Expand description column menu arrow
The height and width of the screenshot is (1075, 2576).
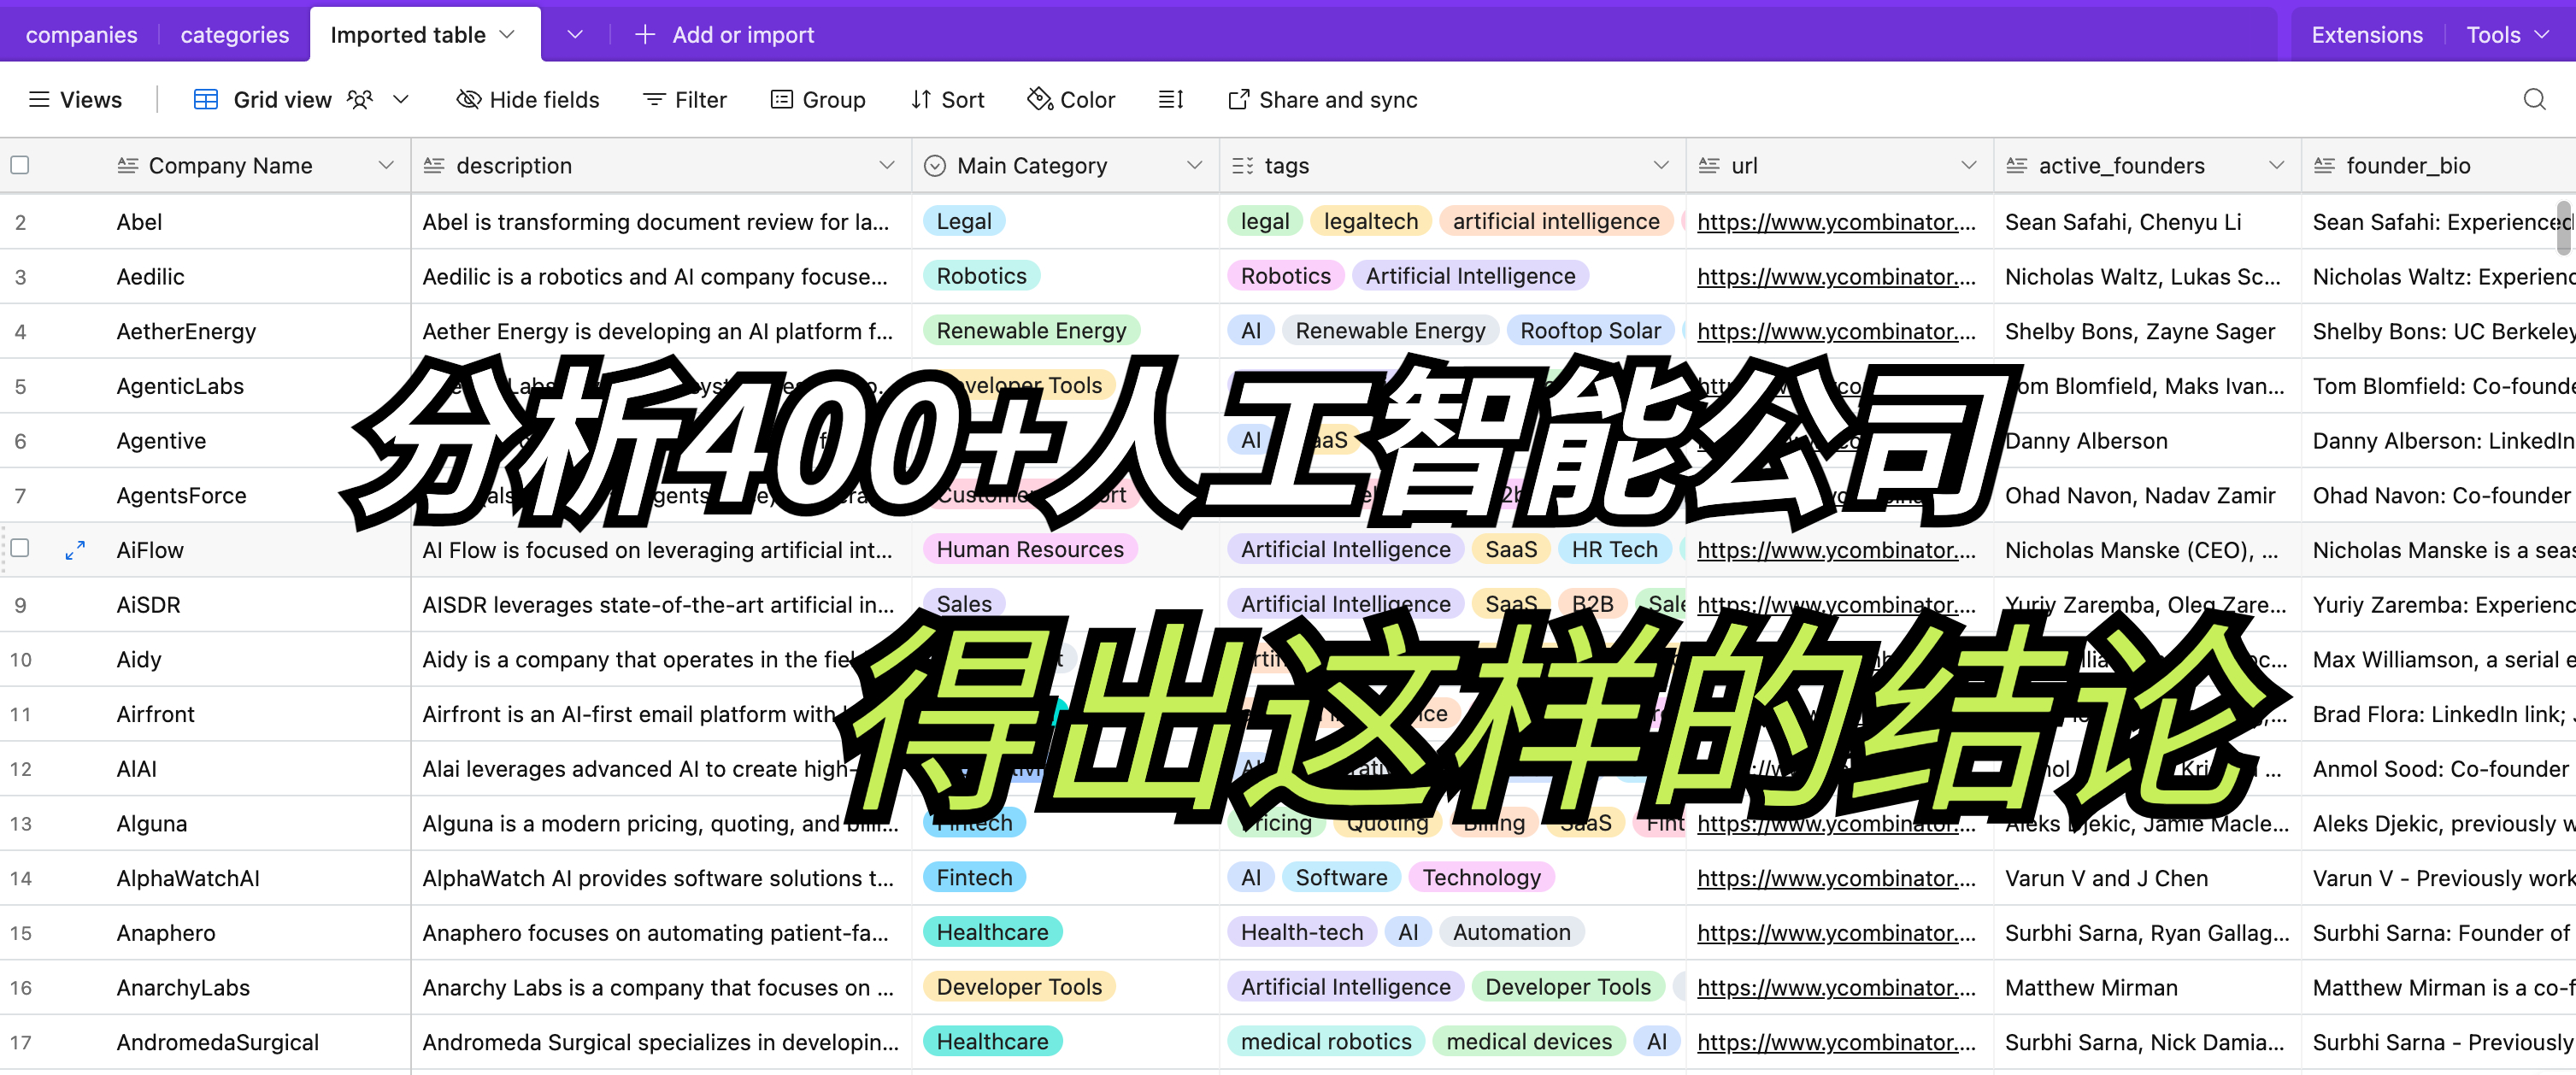(887, 165)
